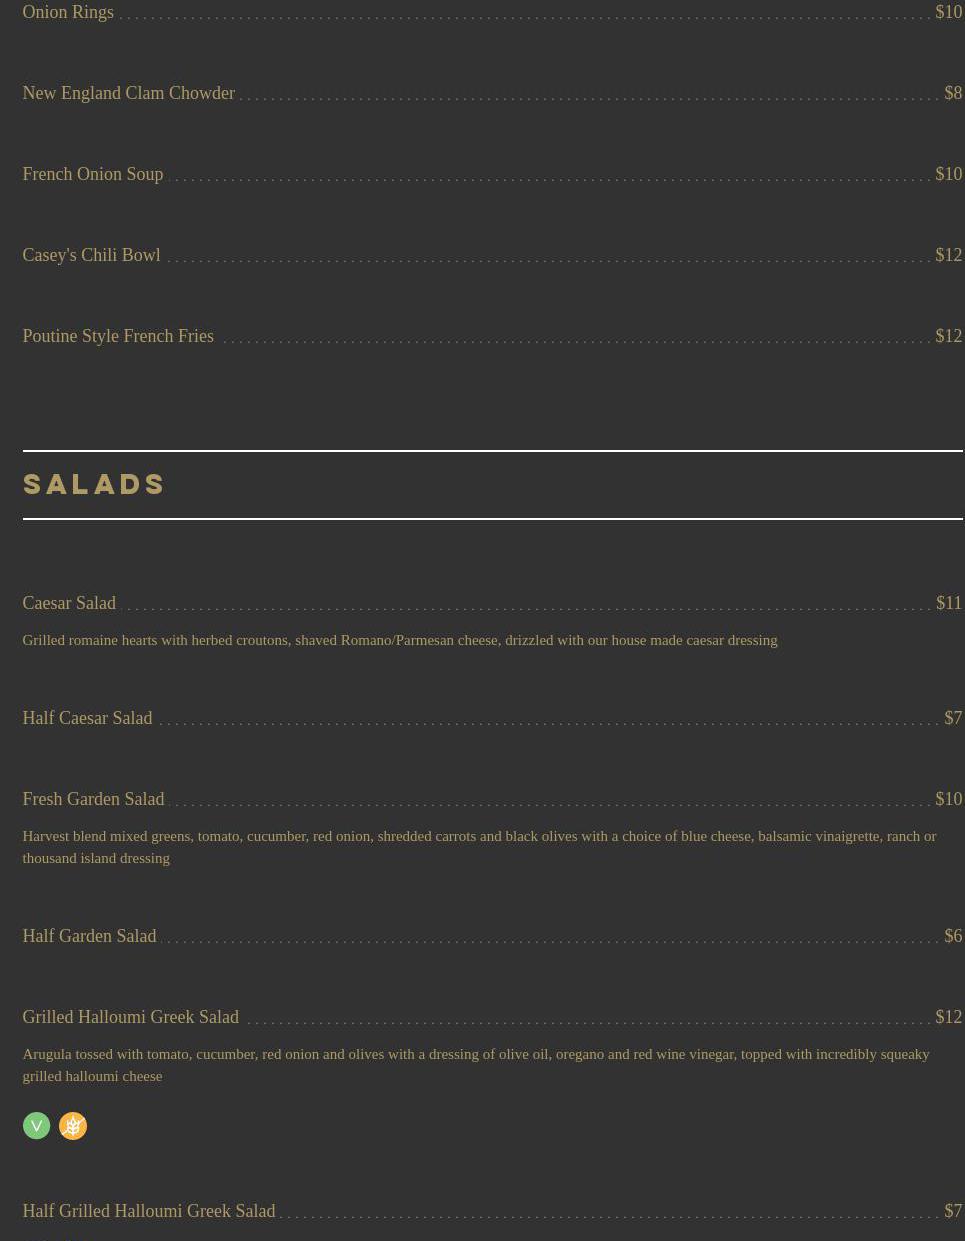Click the Grilled Halloumi Greek Salad title

[130, 1017]
